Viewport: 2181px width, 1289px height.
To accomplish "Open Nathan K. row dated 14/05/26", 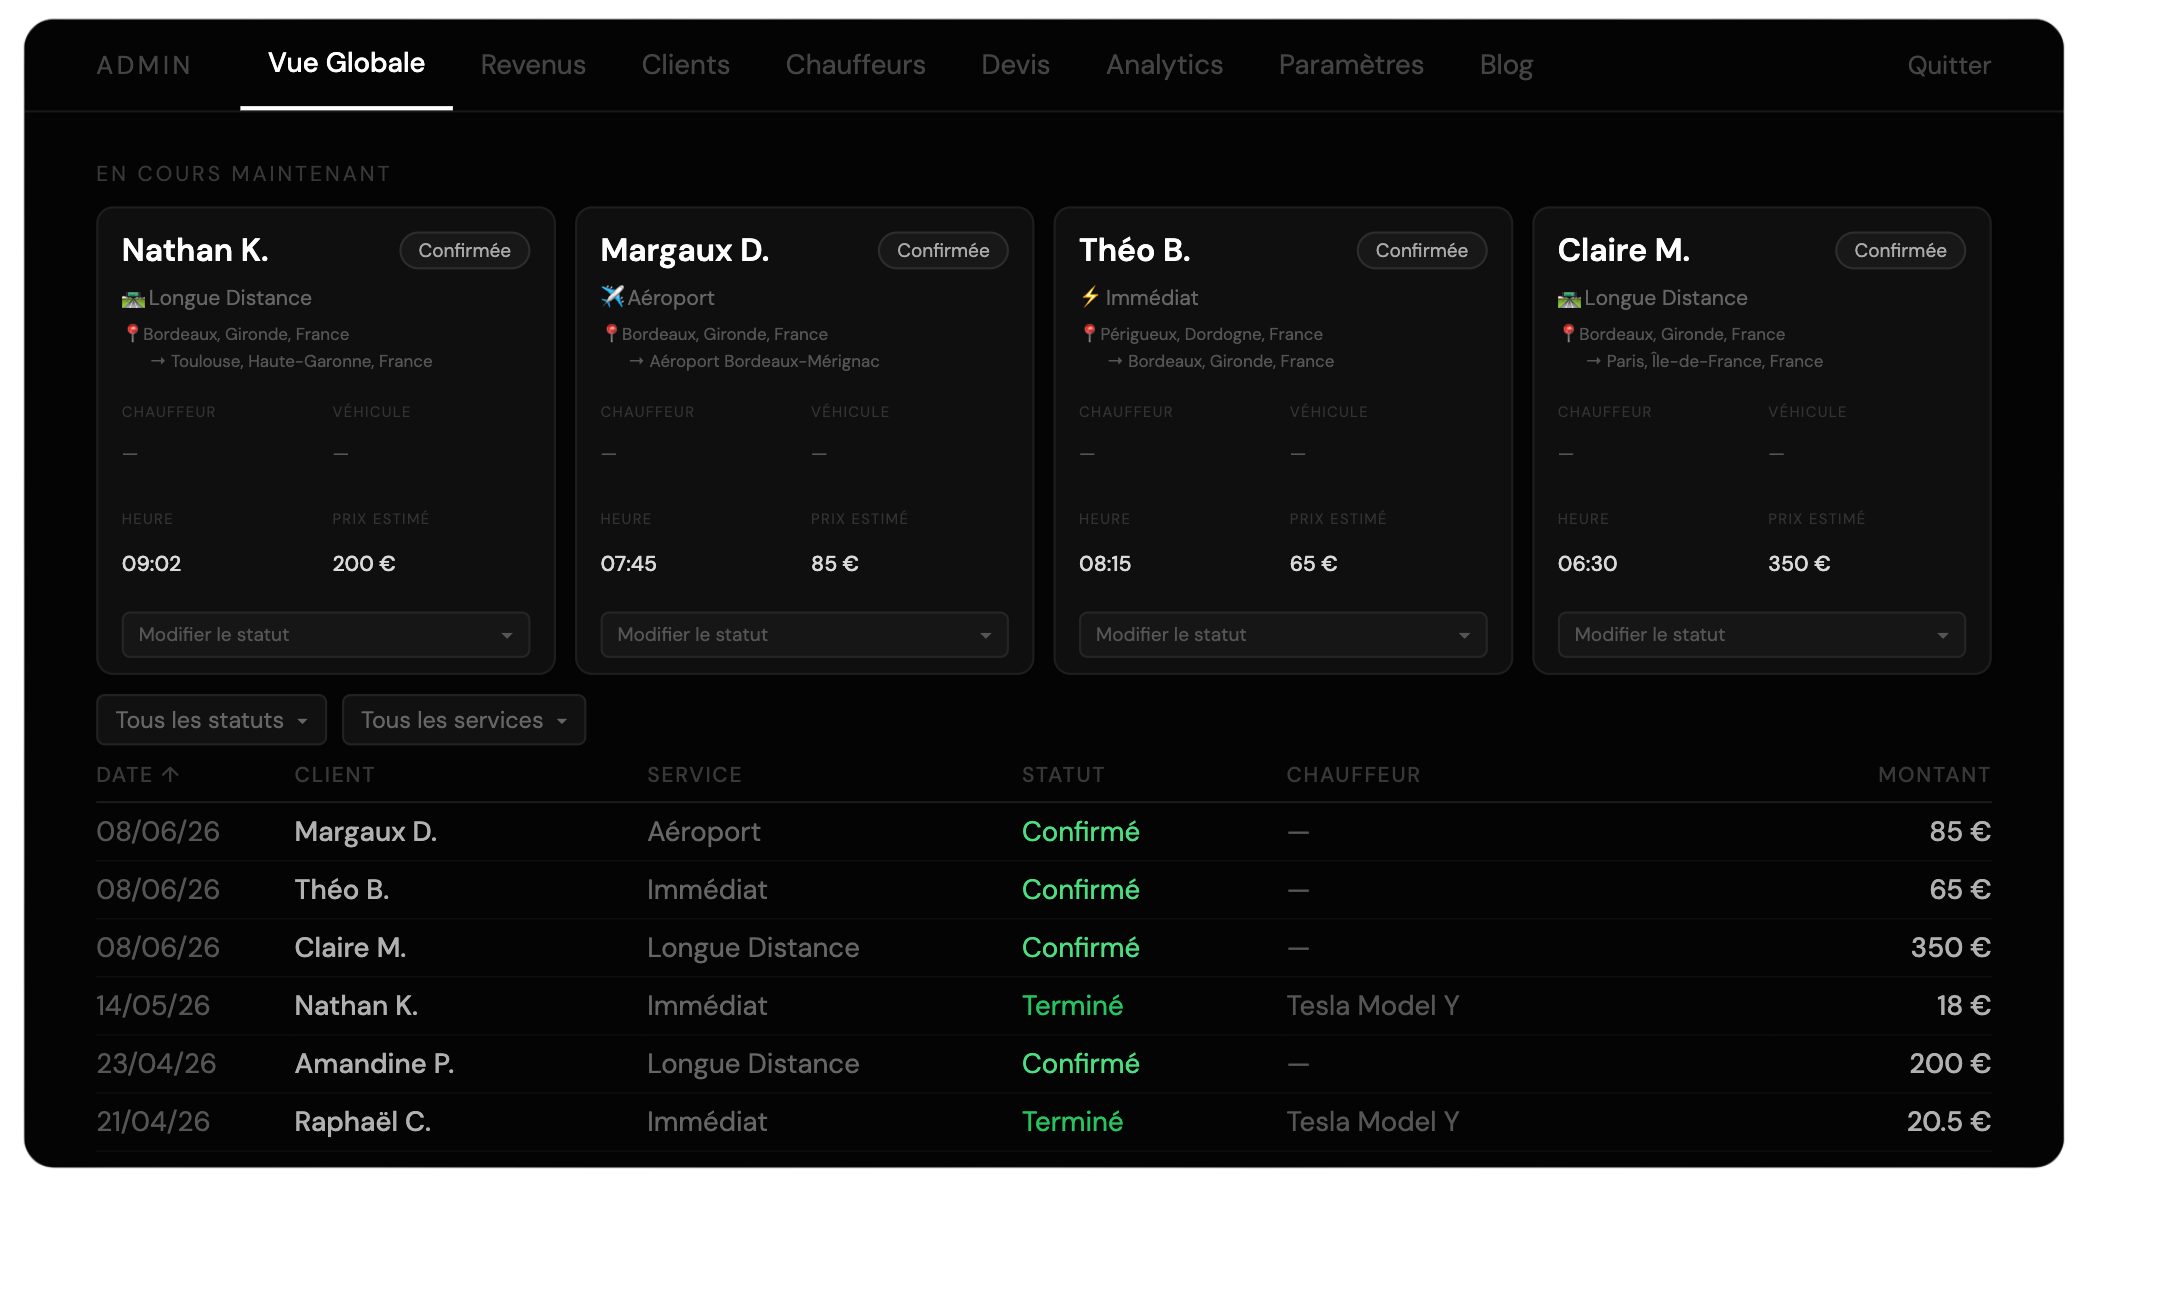I will 1044,1006.
